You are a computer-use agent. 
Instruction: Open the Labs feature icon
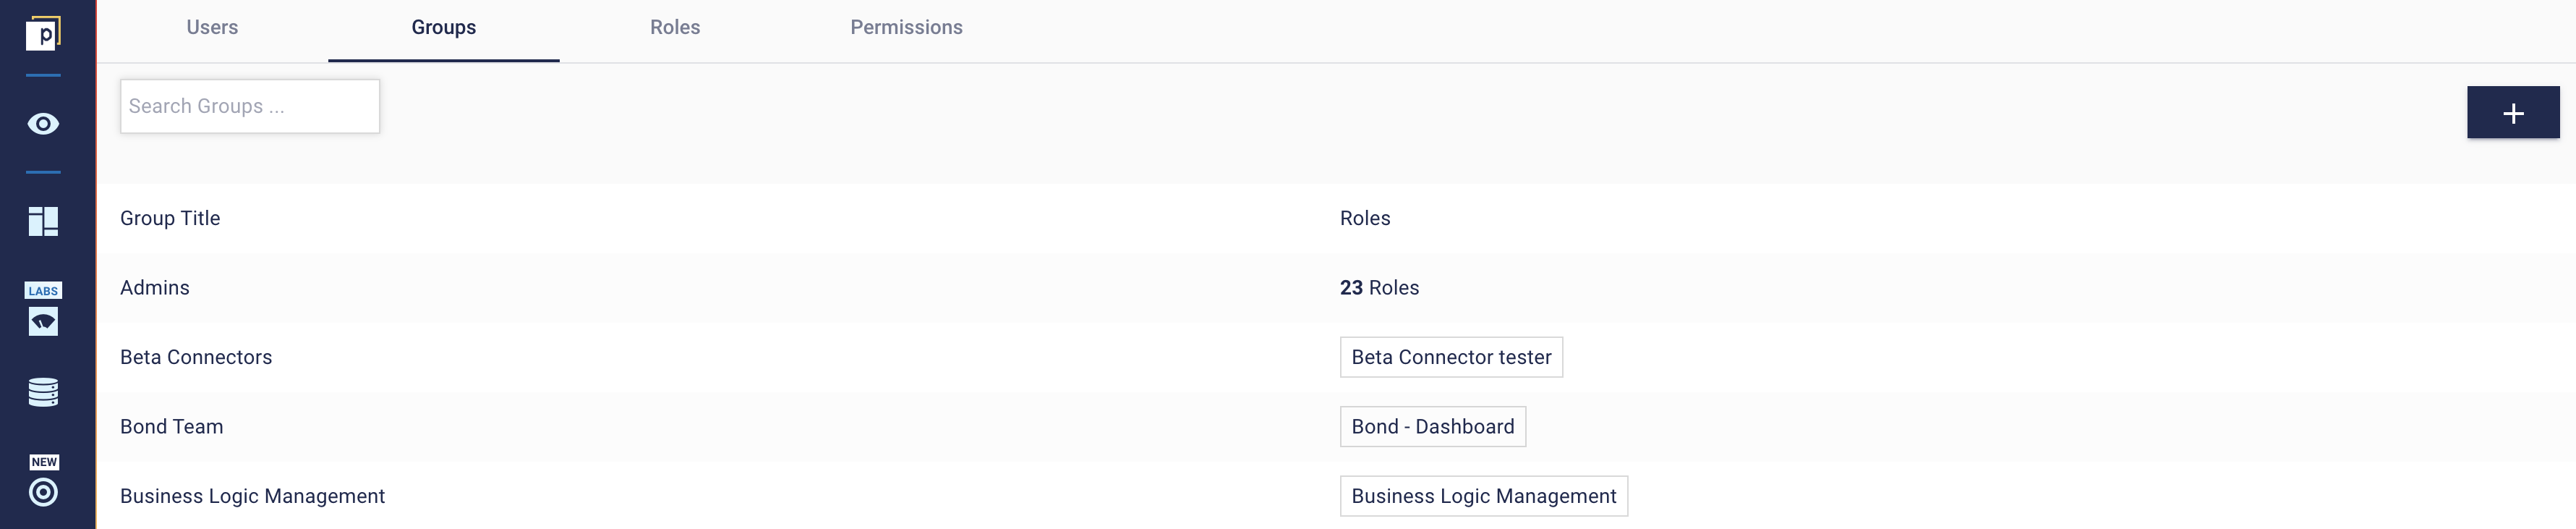pyautogui.click(x=43, y=309)
